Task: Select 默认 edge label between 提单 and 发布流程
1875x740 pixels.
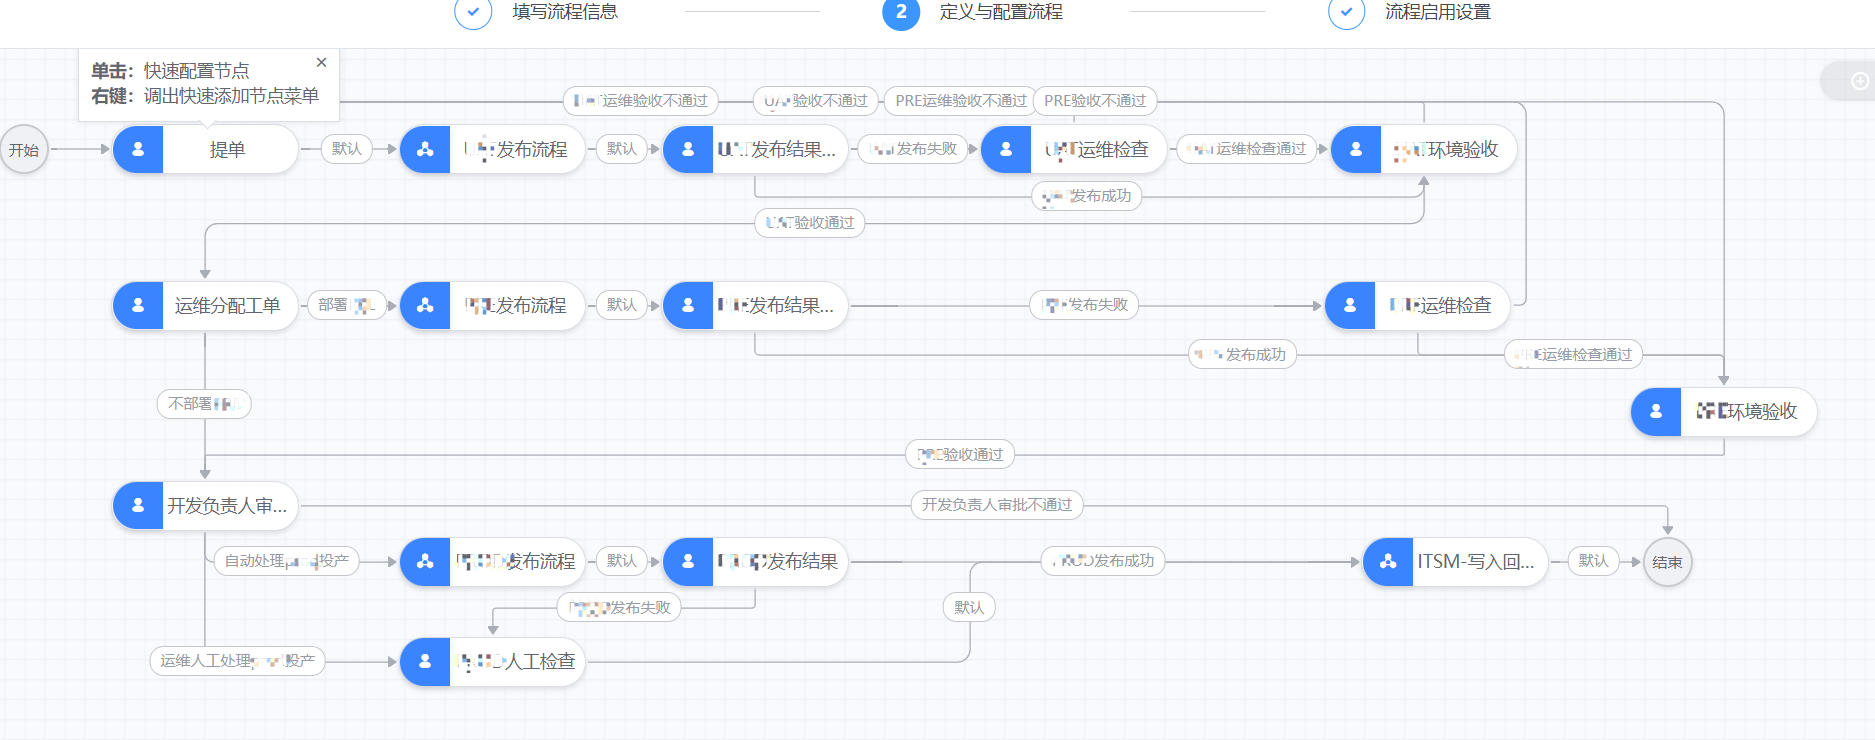Action: 346,149
